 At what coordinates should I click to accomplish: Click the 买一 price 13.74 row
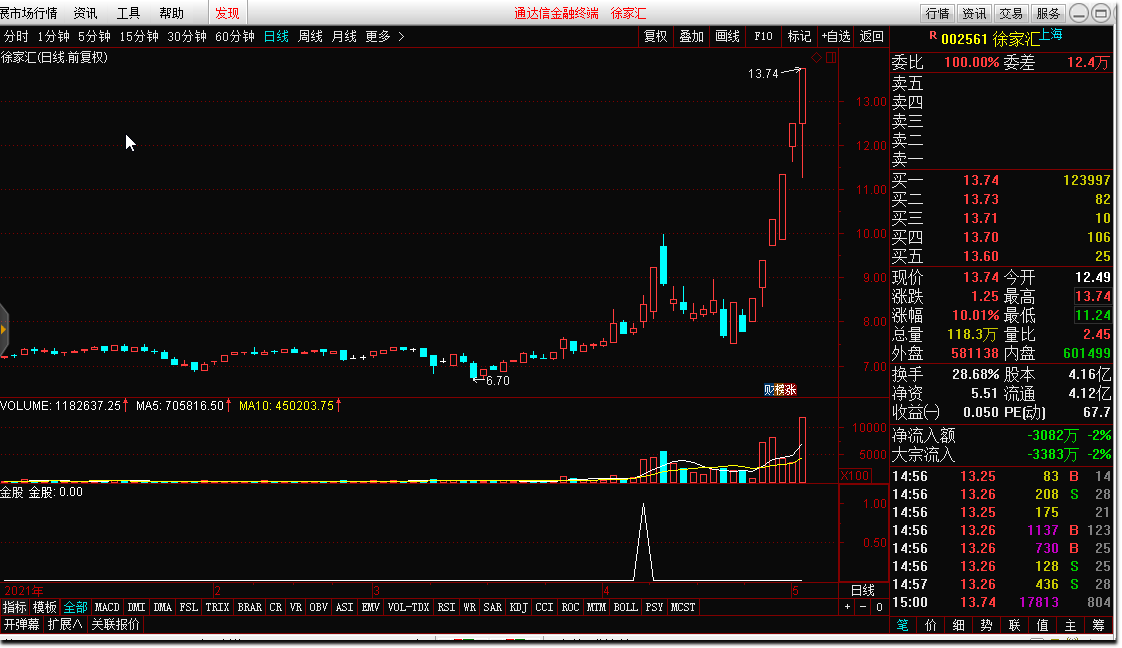click(x=1000, y=180)
